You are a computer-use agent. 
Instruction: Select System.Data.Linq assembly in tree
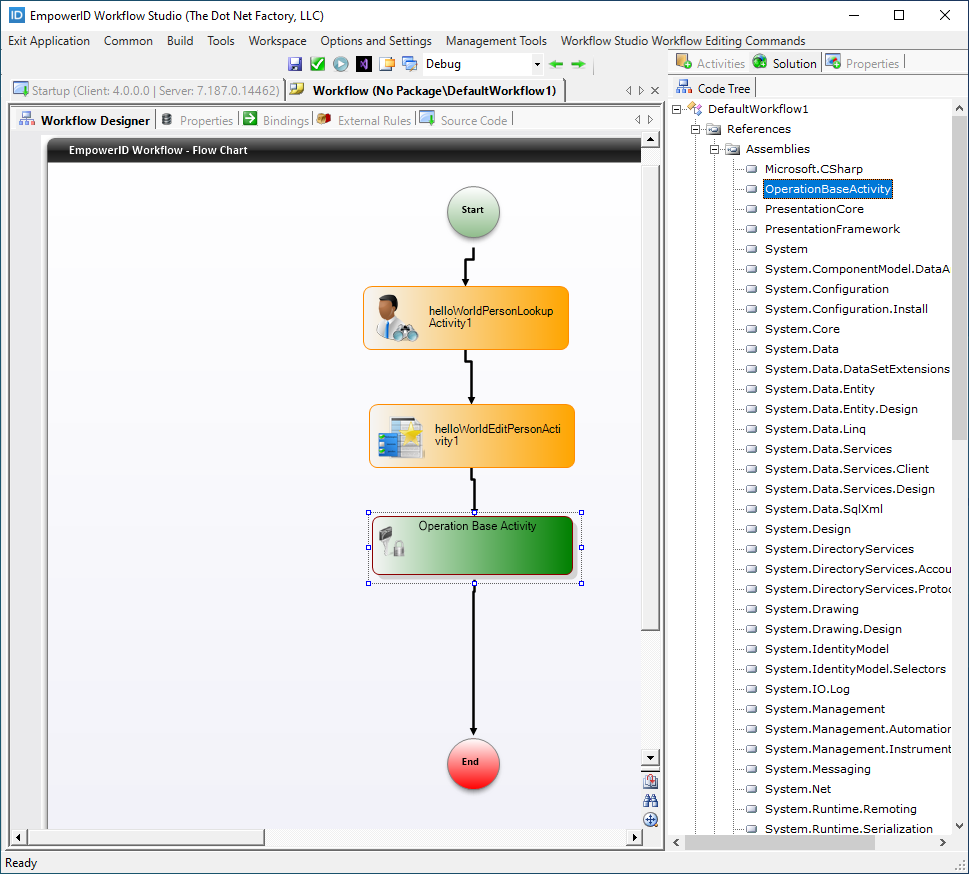(815, 429)
